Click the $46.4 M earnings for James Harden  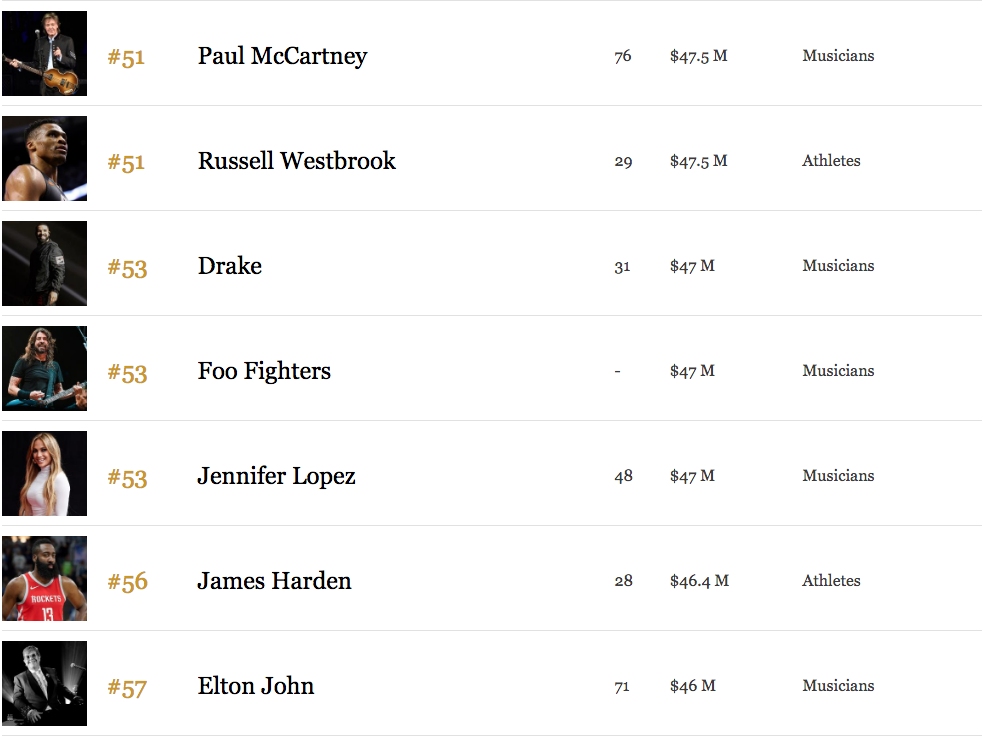pyautogui.click(x=699, y=581)
